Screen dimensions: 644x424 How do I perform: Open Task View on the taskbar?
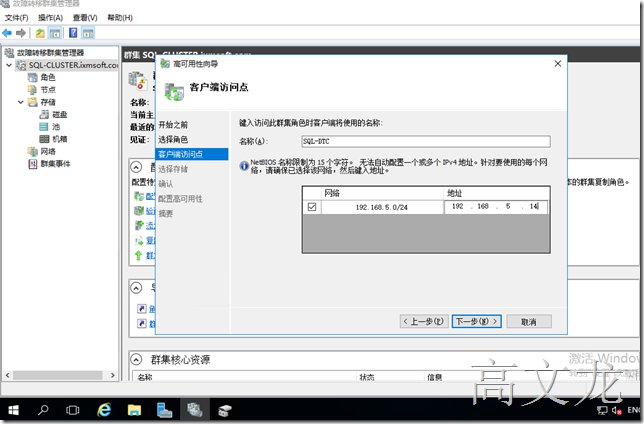(73, 410)
